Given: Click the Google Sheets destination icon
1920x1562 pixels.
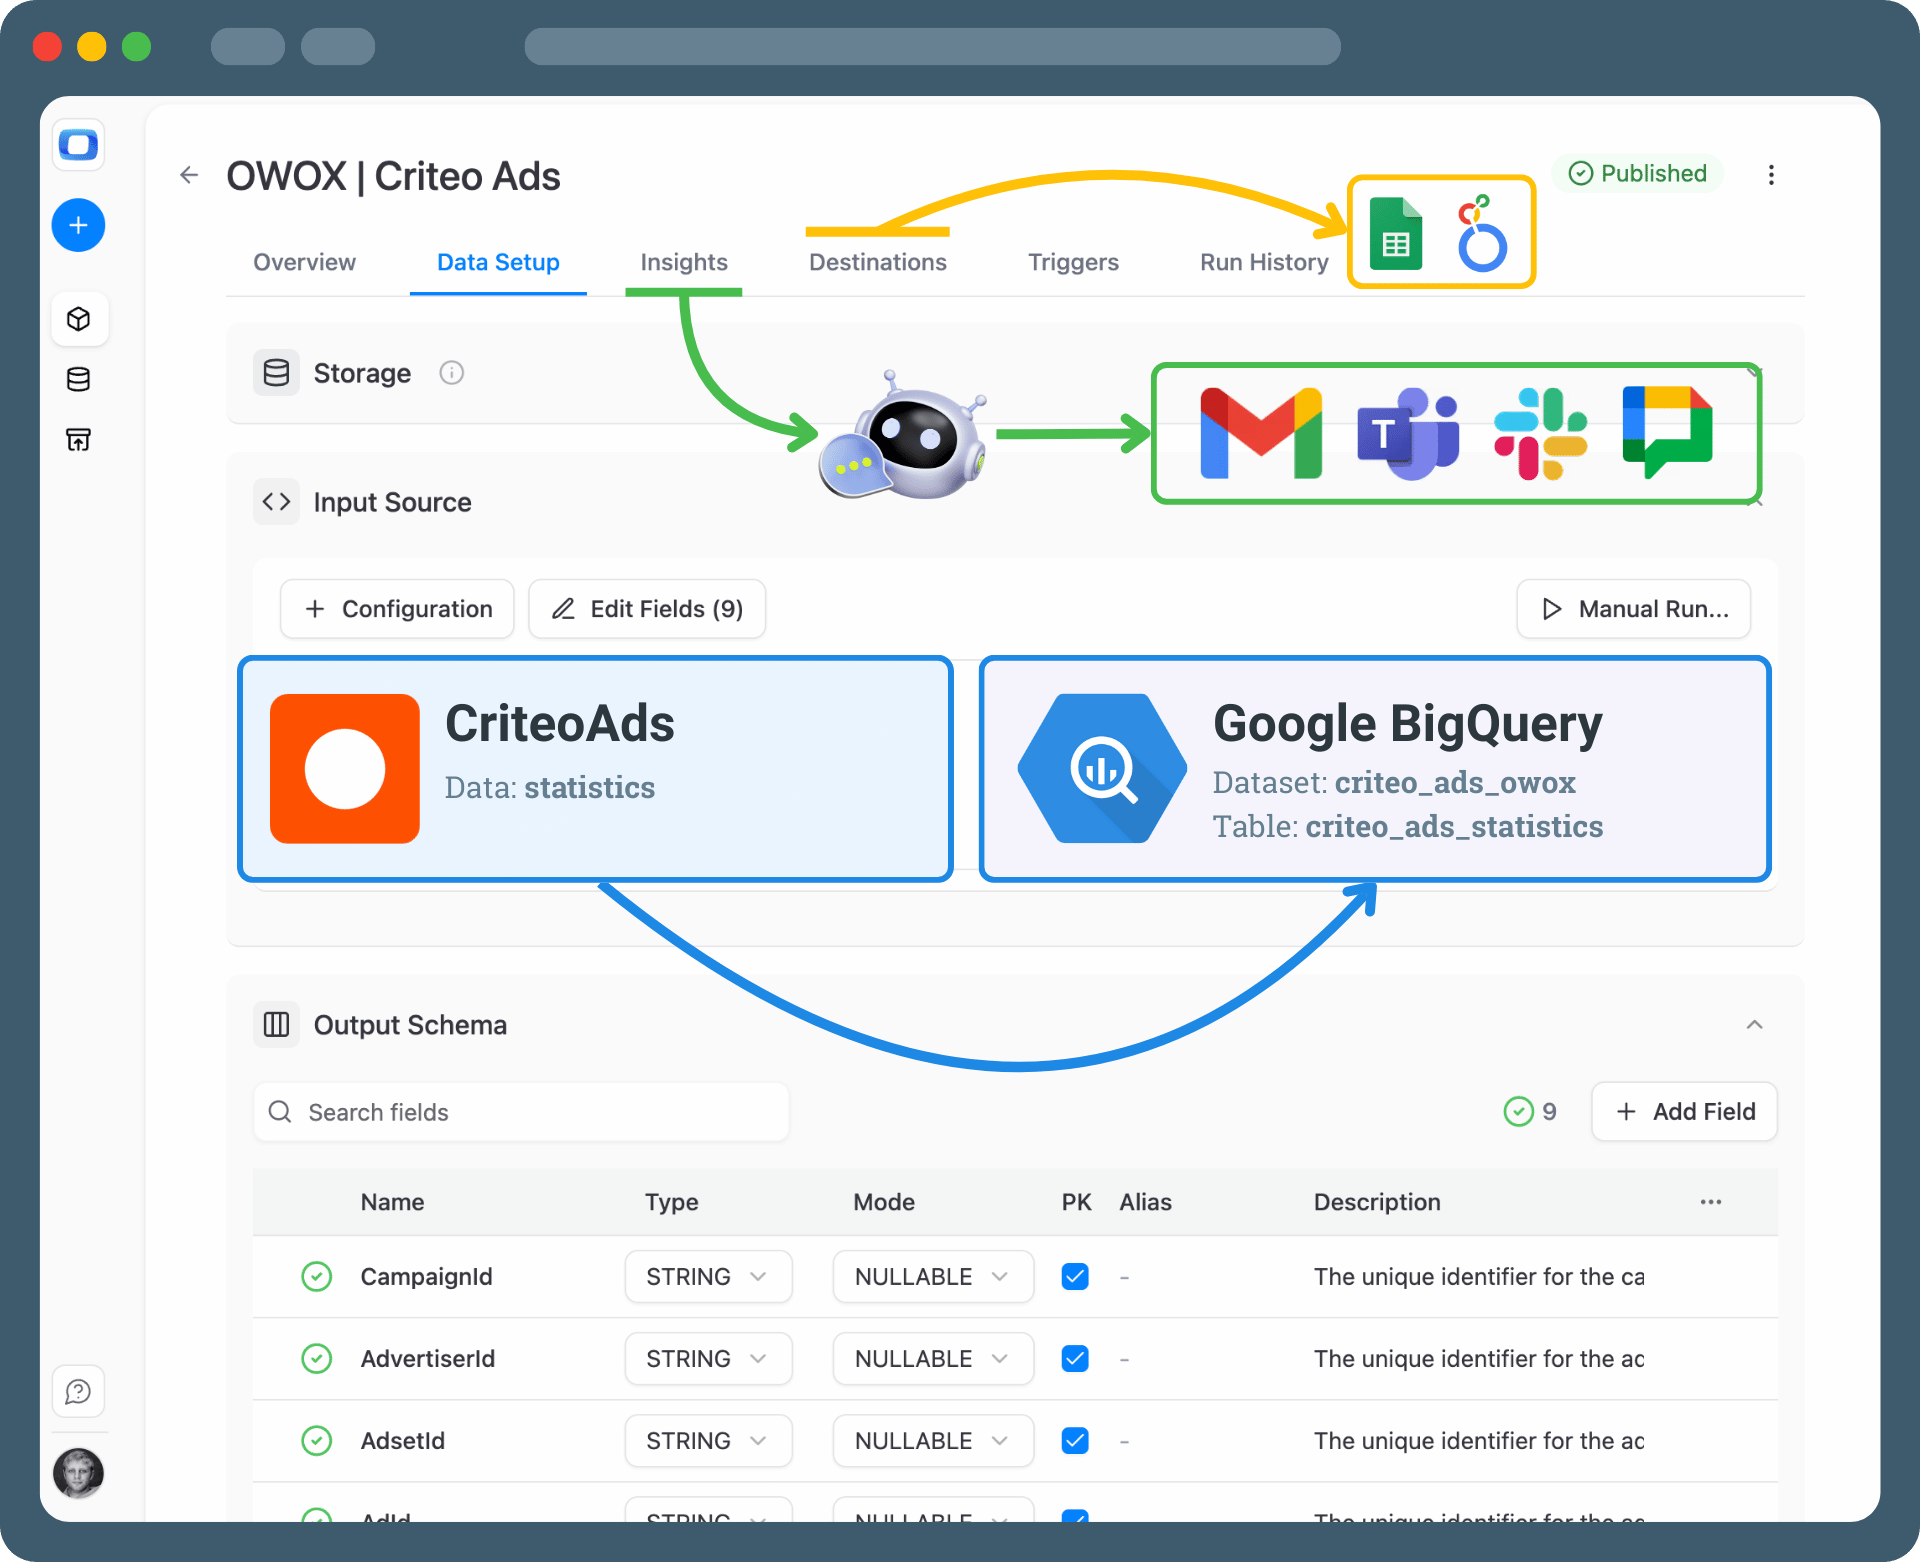Looking at the screenshot, I should click(1396, 235).
